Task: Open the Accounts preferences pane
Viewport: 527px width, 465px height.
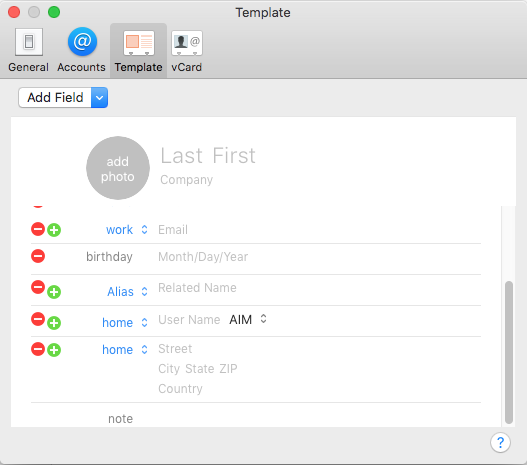Action: [x=81, y=50]
